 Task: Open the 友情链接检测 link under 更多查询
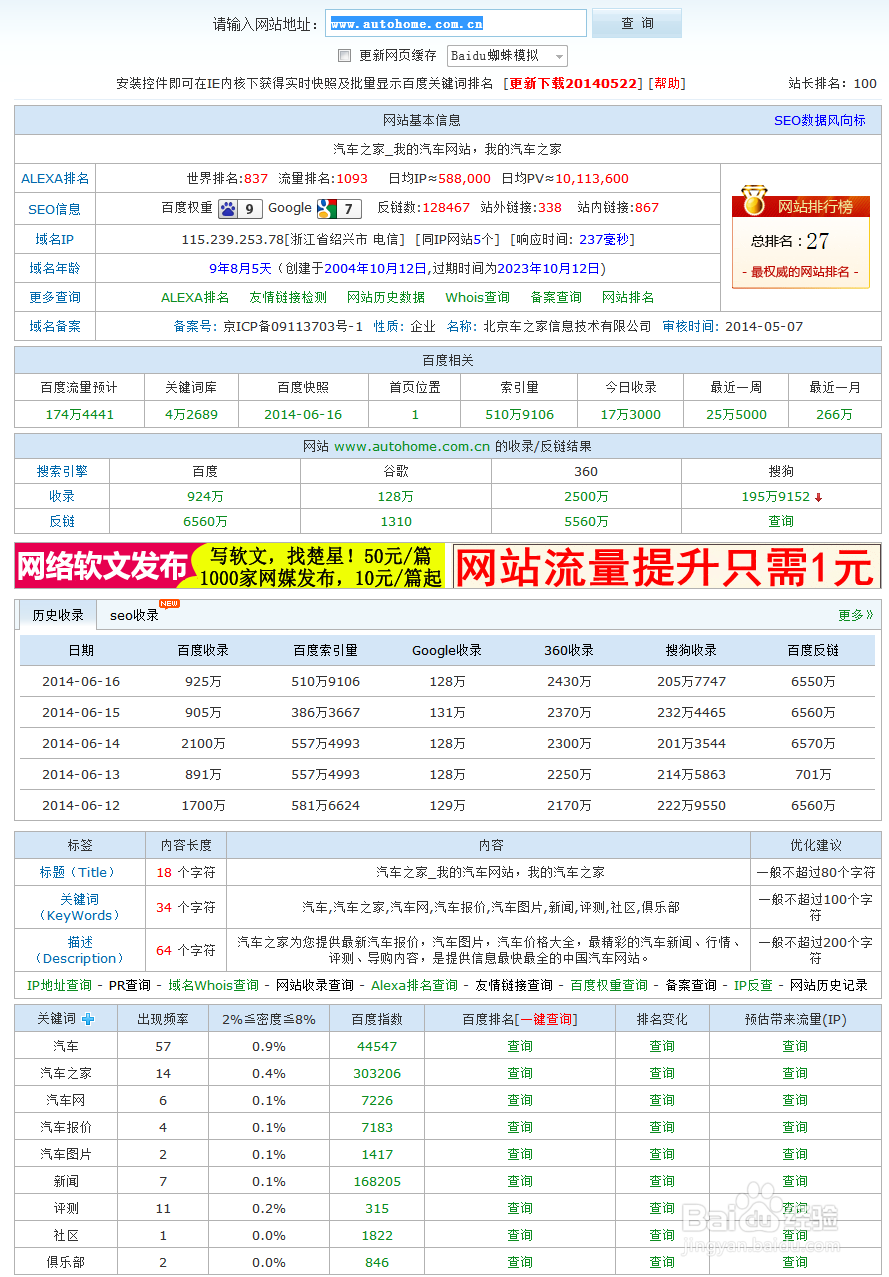288,297
